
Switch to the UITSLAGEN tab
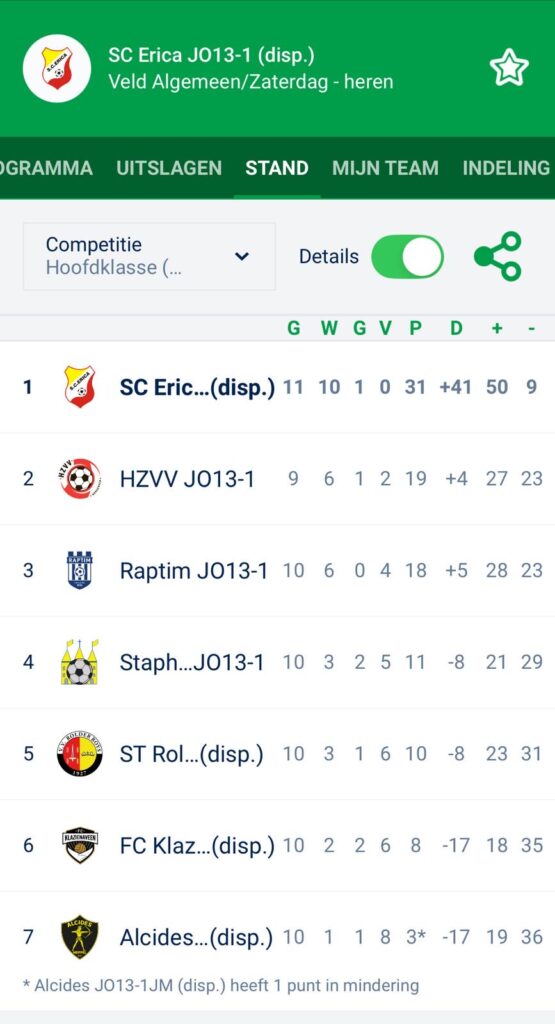[169, 168]
